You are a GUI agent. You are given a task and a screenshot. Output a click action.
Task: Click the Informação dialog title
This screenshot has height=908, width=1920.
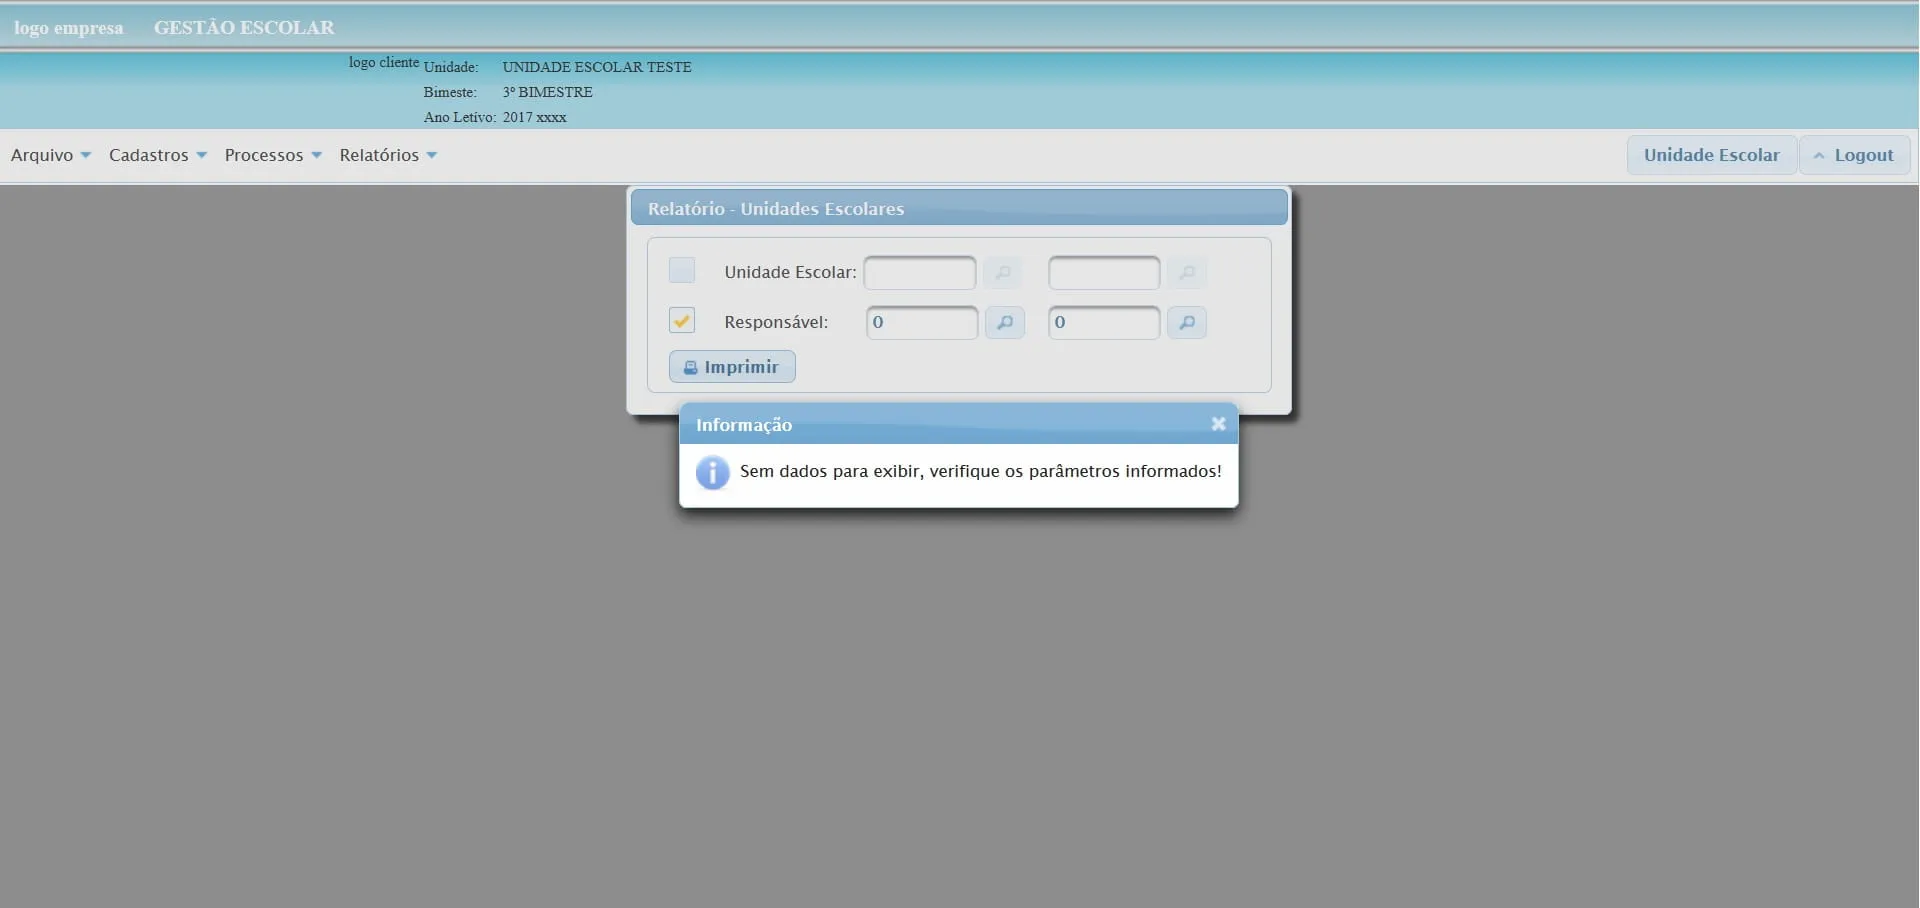coord(744,425)
